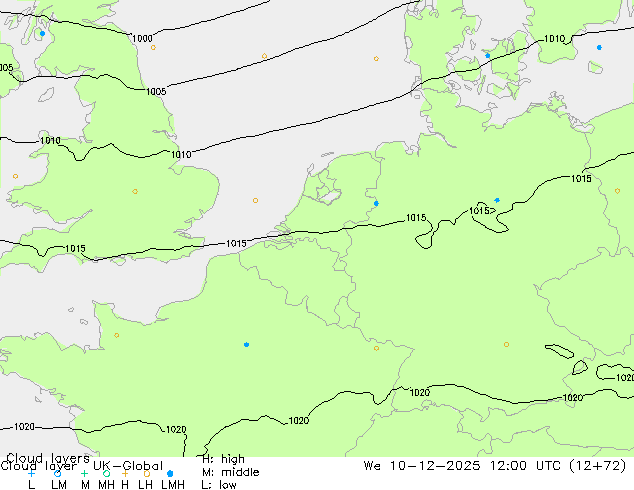Select orange circle marker over Poland
Image resolution: width=634 pixels, height=490 pixels.
pos(617,191)
